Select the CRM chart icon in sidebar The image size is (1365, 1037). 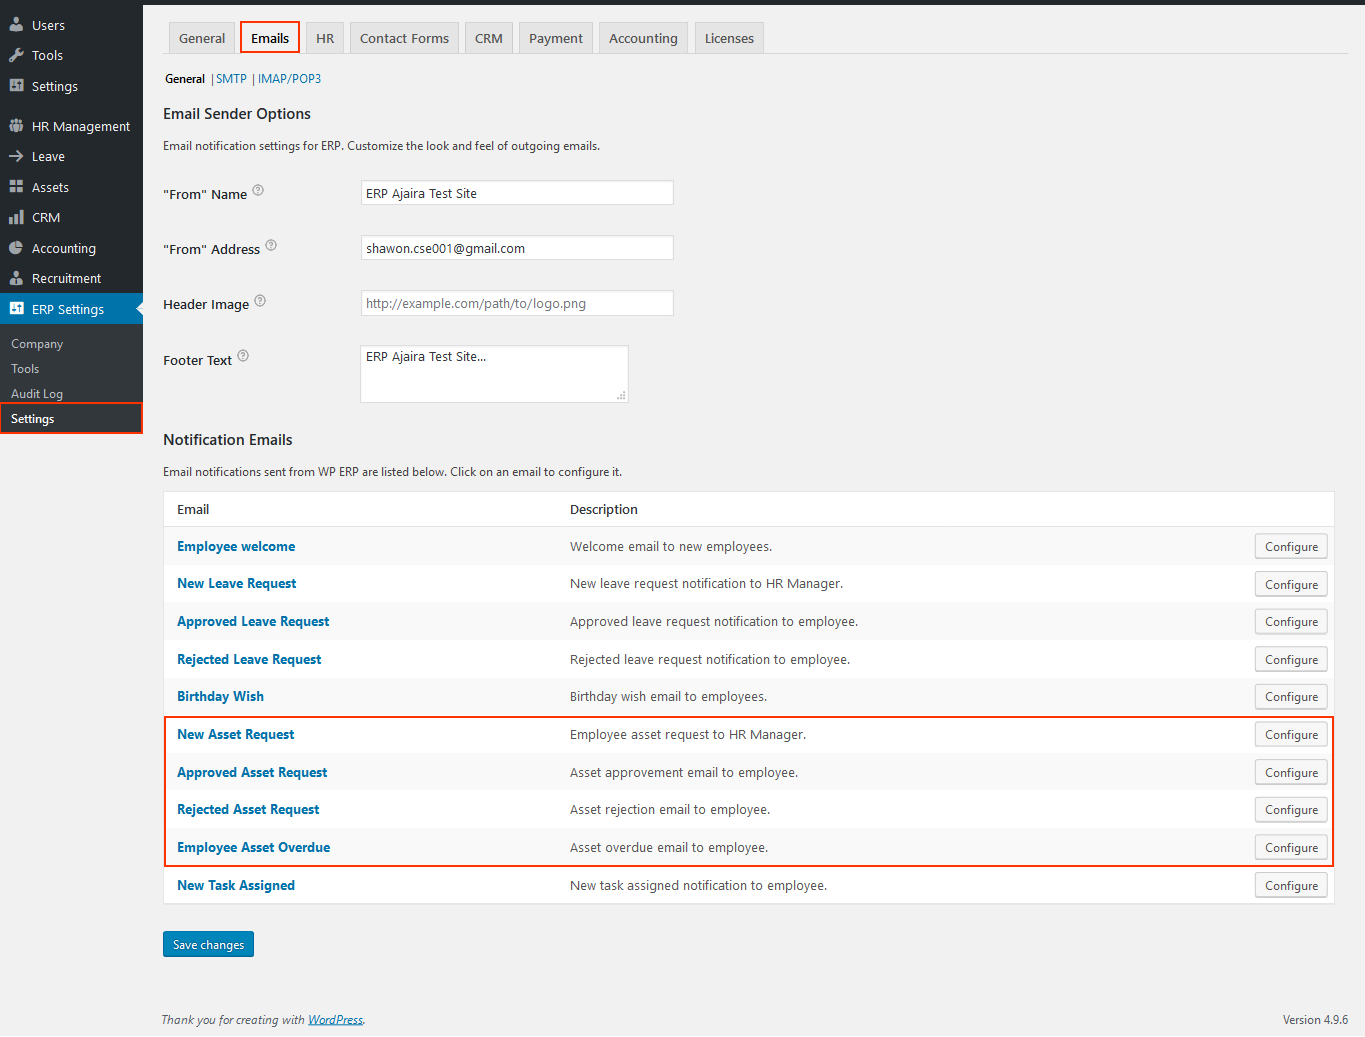tap(18, 217)
